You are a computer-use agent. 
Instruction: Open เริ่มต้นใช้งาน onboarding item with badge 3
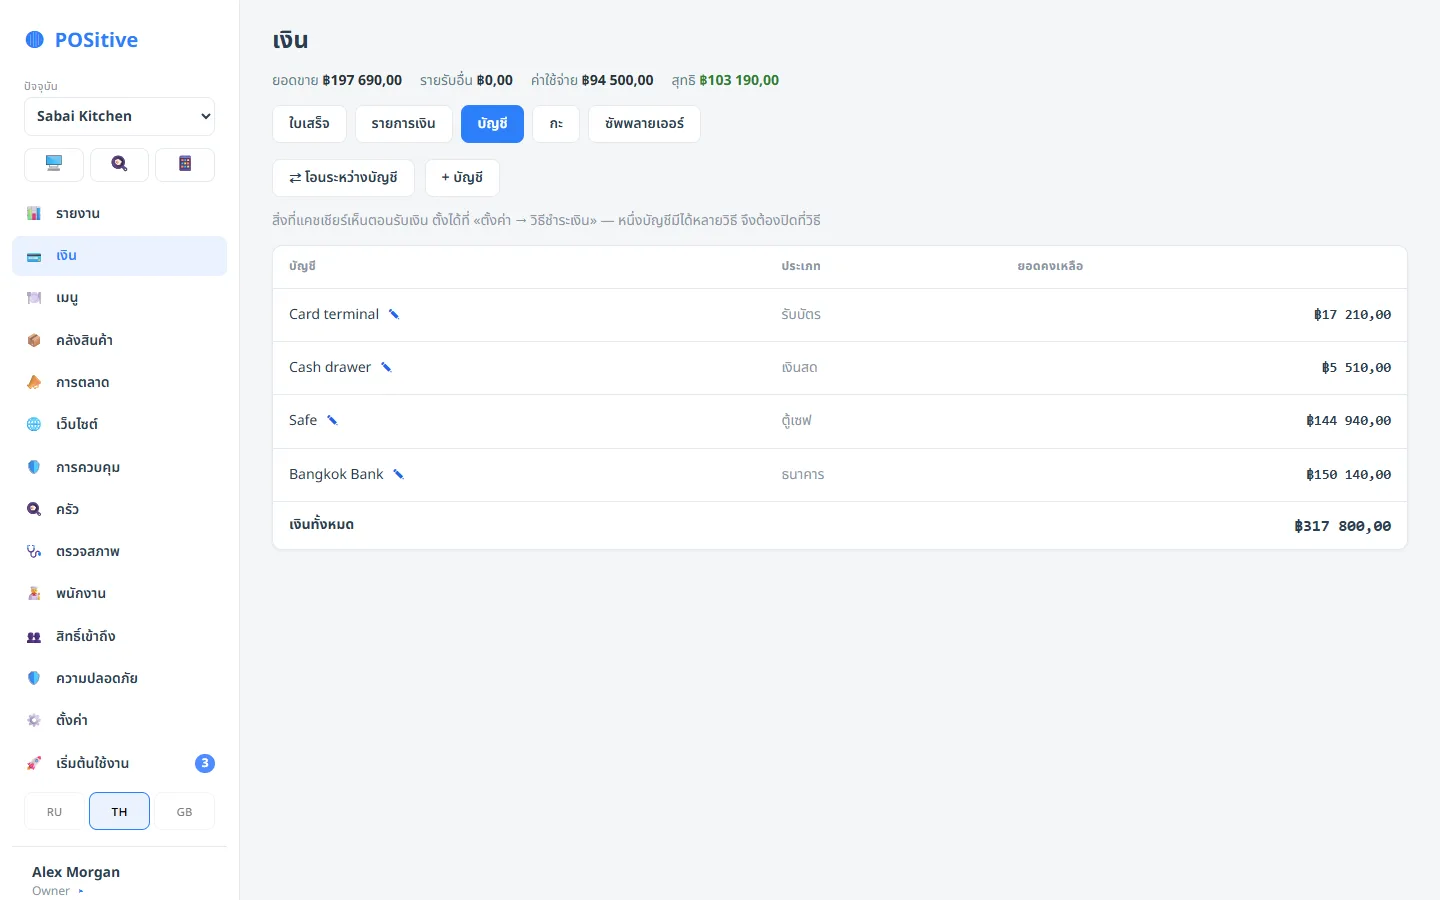pyautogui.click(x=119, y=763)
